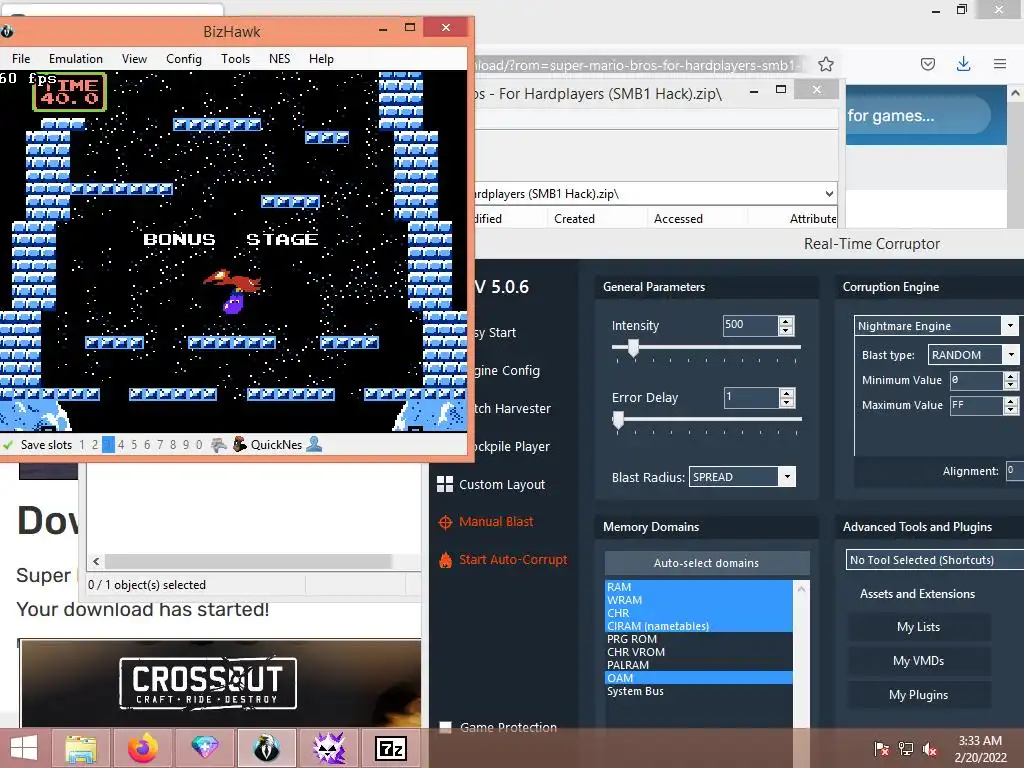Click the Intensity value stepper arrows

[x=786, y=325]
